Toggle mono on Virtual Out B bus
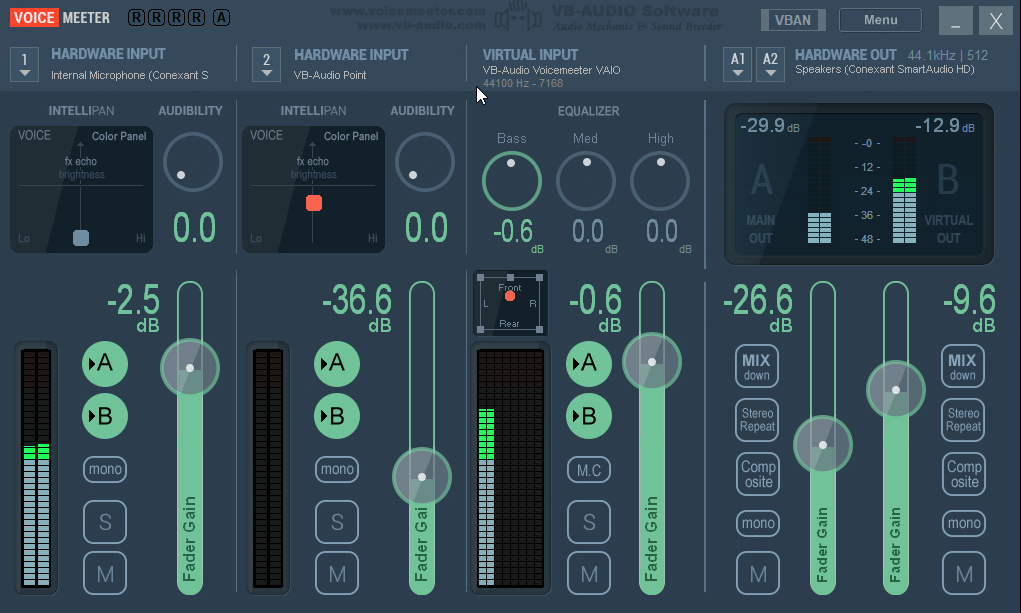The height and width of the screenshot is (613, 1021). 964,523
